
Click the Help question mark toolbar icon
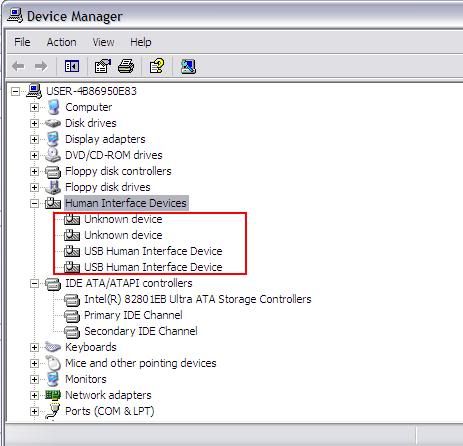tap(157, 66)
